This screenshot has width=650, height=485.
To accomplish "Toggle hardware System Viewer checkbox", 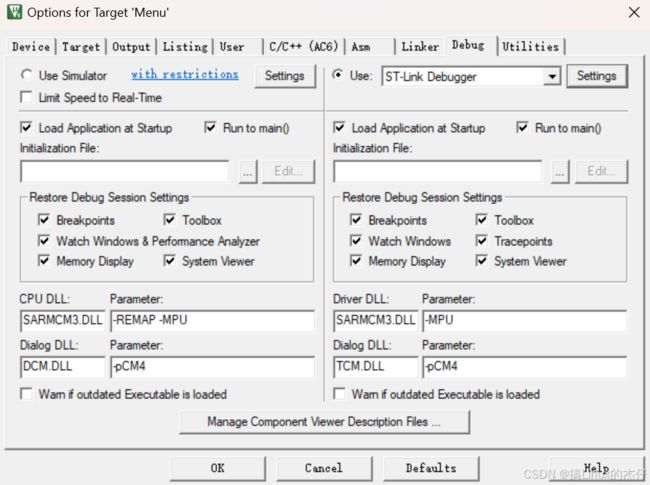I will (481, 261).
